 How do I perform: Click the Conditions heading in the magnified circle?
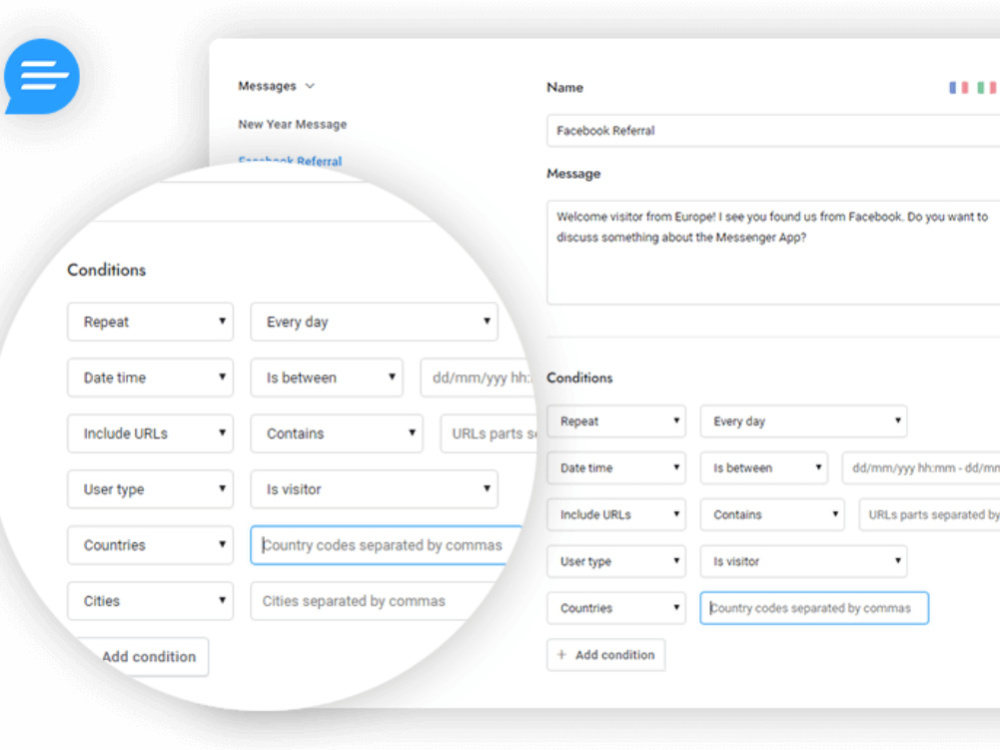[x=107, y=270]
